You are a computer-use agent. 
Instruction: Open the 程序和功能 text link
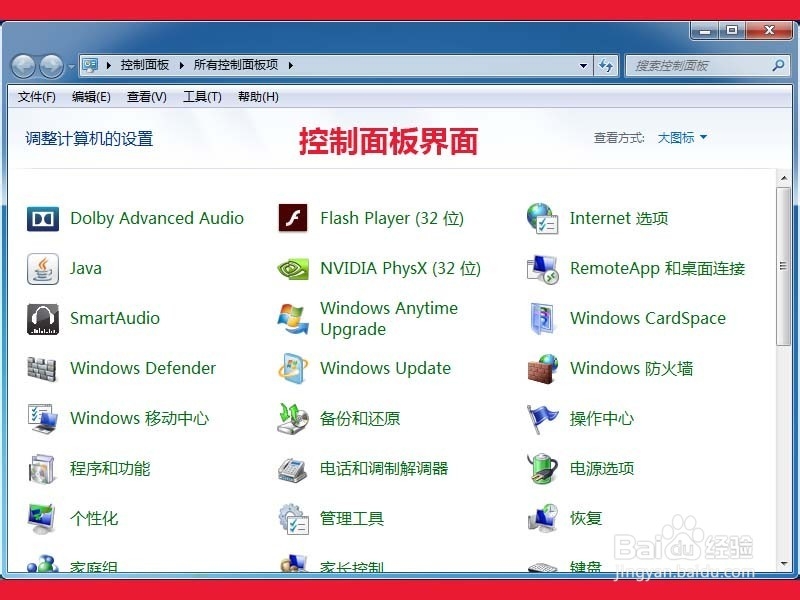click(x=110, y=468)
